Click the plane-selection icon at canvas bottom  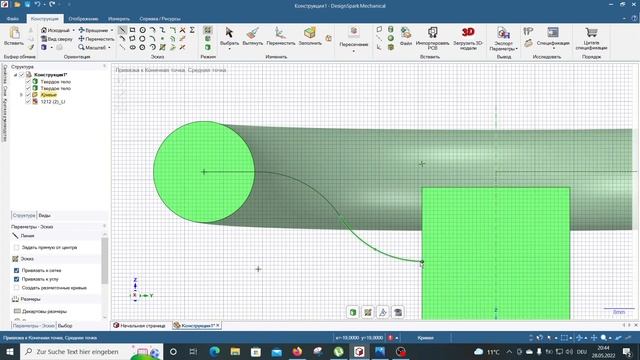382,312
